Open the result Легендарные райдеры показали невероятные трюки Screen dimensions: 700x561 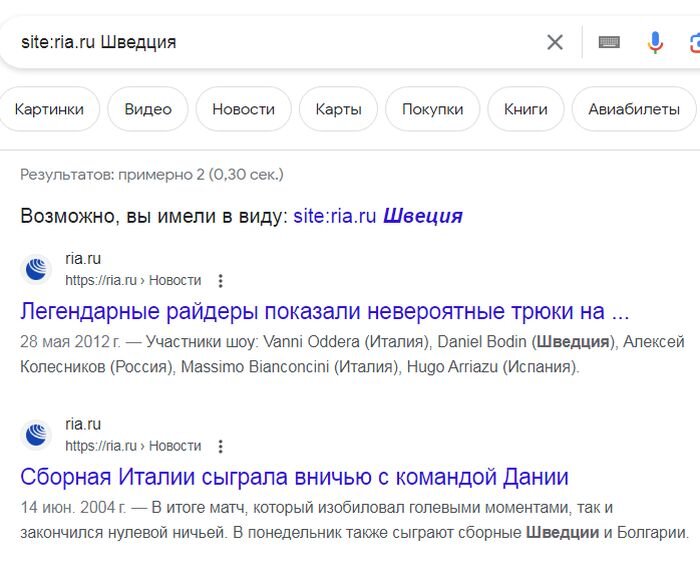point(325,311)
